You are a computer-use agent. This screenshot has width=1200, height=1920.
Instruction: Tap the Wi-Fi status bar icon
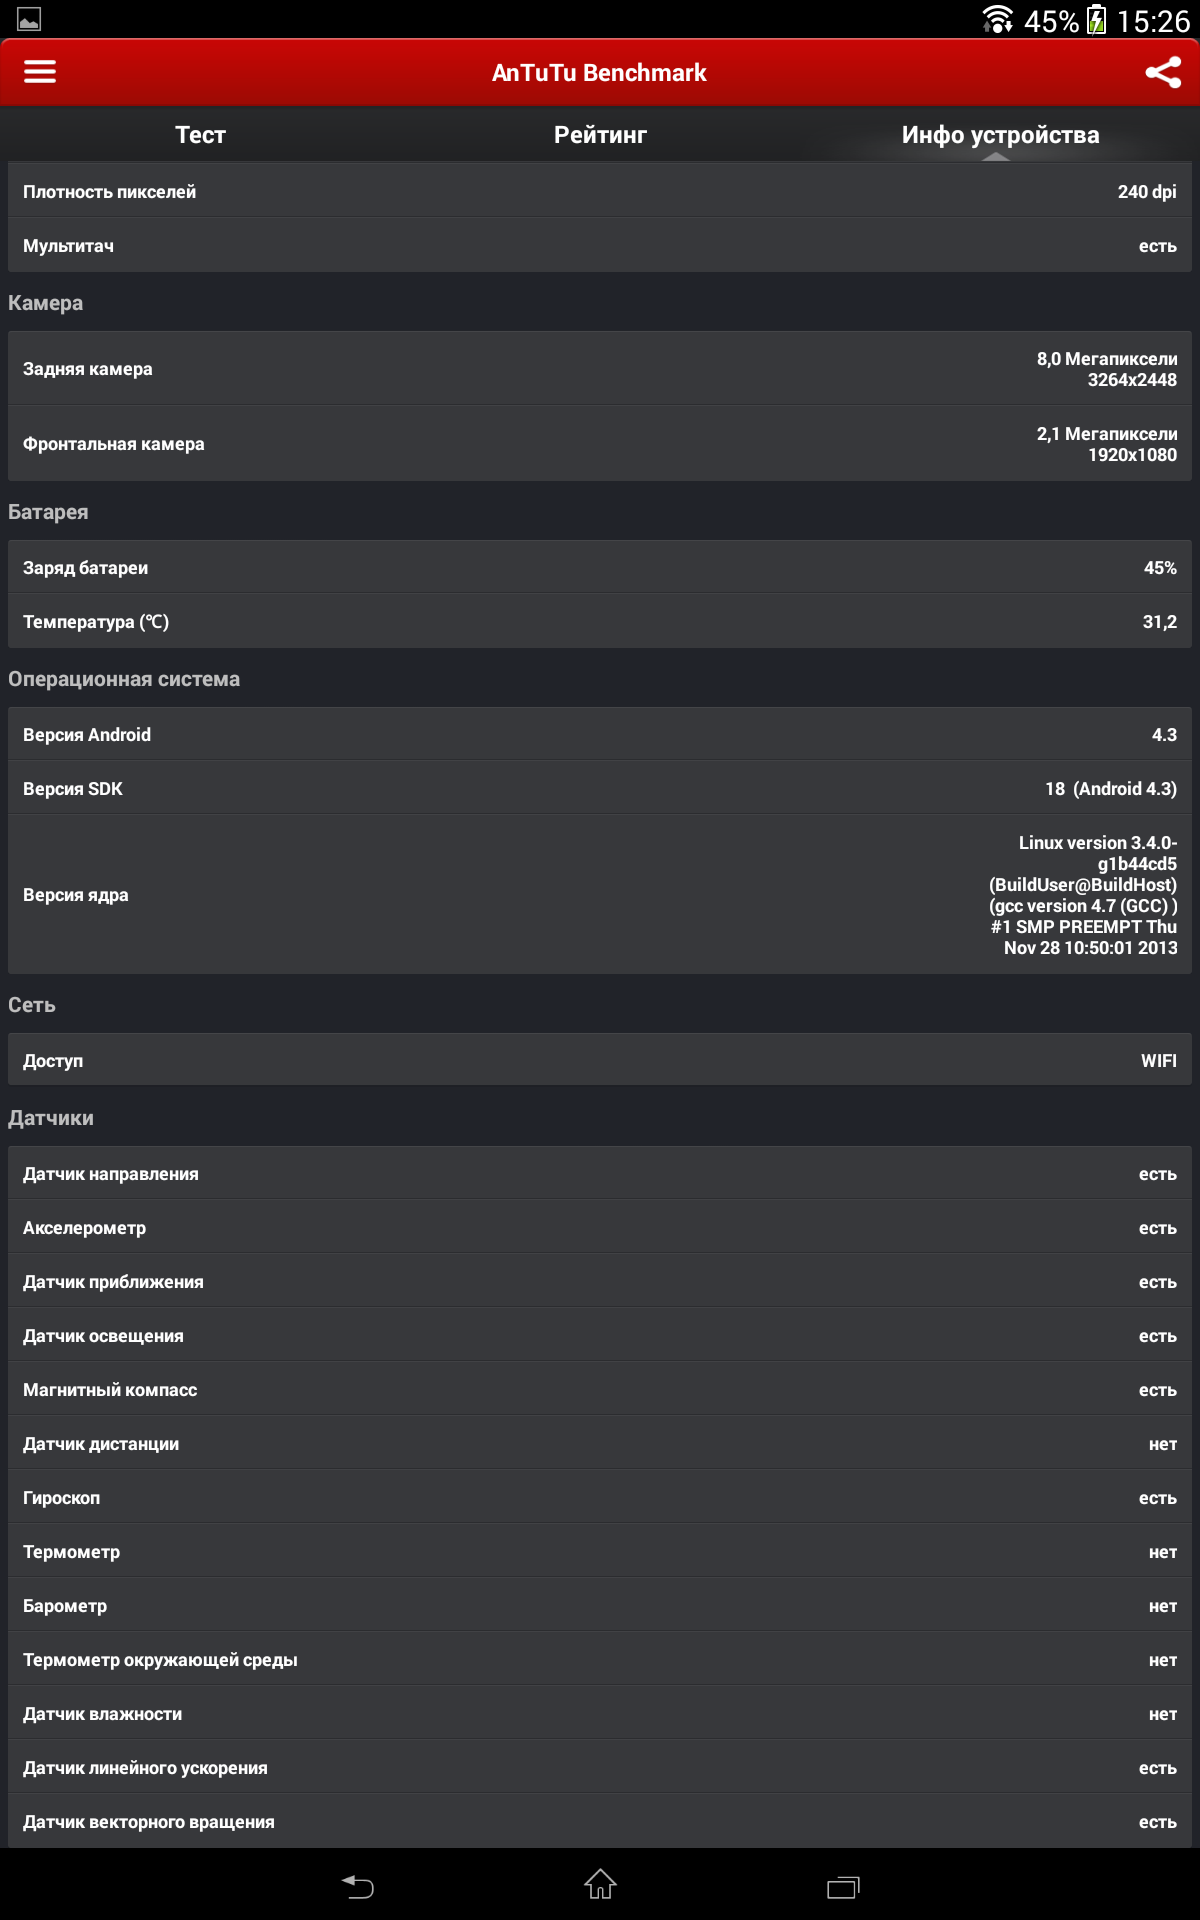[998, 19]
